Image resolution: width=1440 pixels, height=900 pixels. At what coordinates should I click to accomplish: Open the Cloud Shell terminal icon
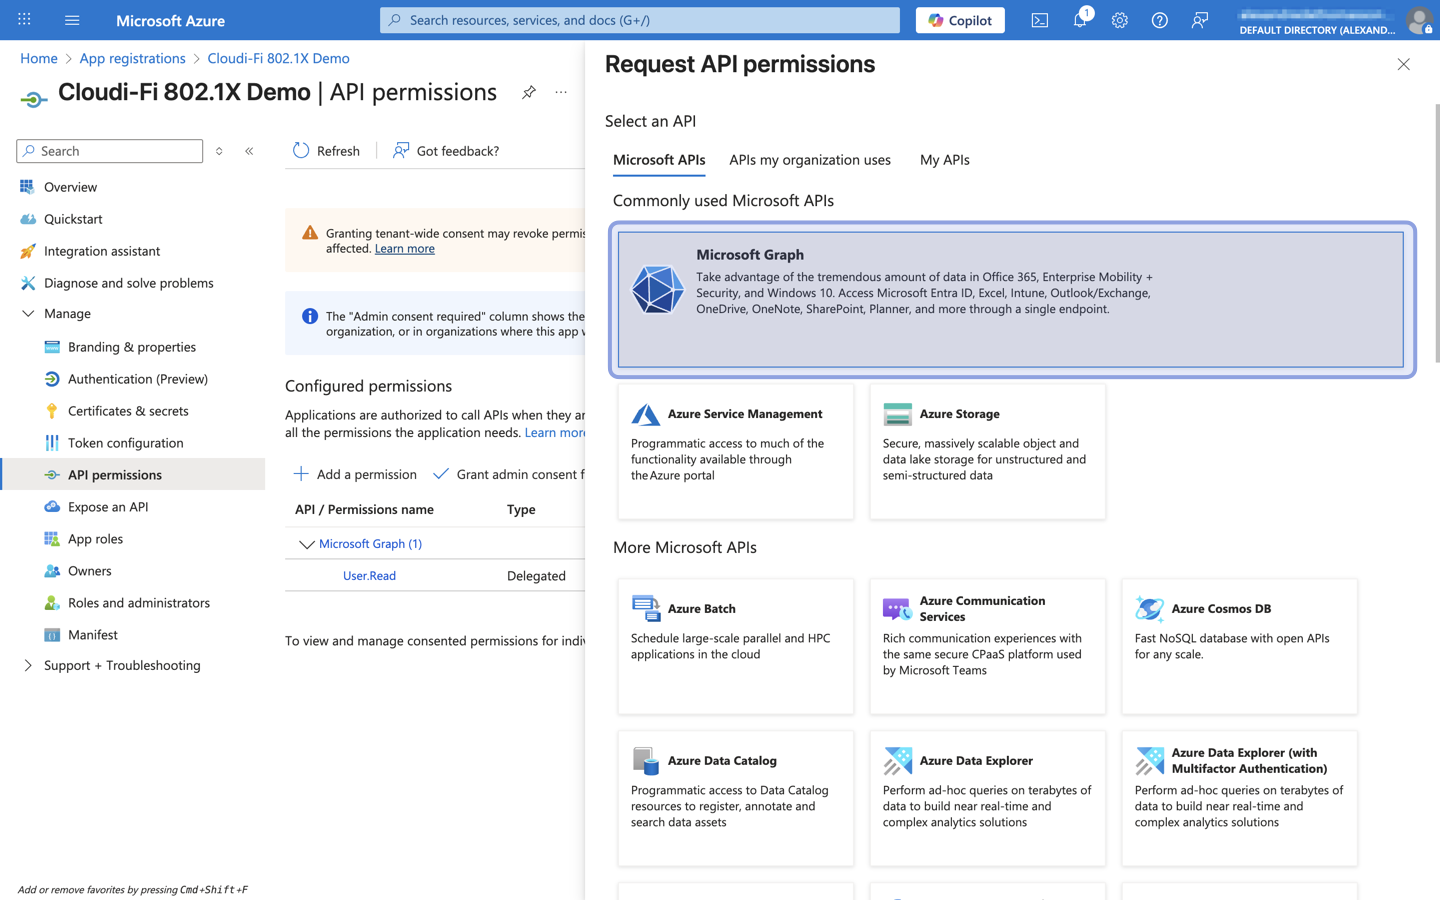[1040, 20]
